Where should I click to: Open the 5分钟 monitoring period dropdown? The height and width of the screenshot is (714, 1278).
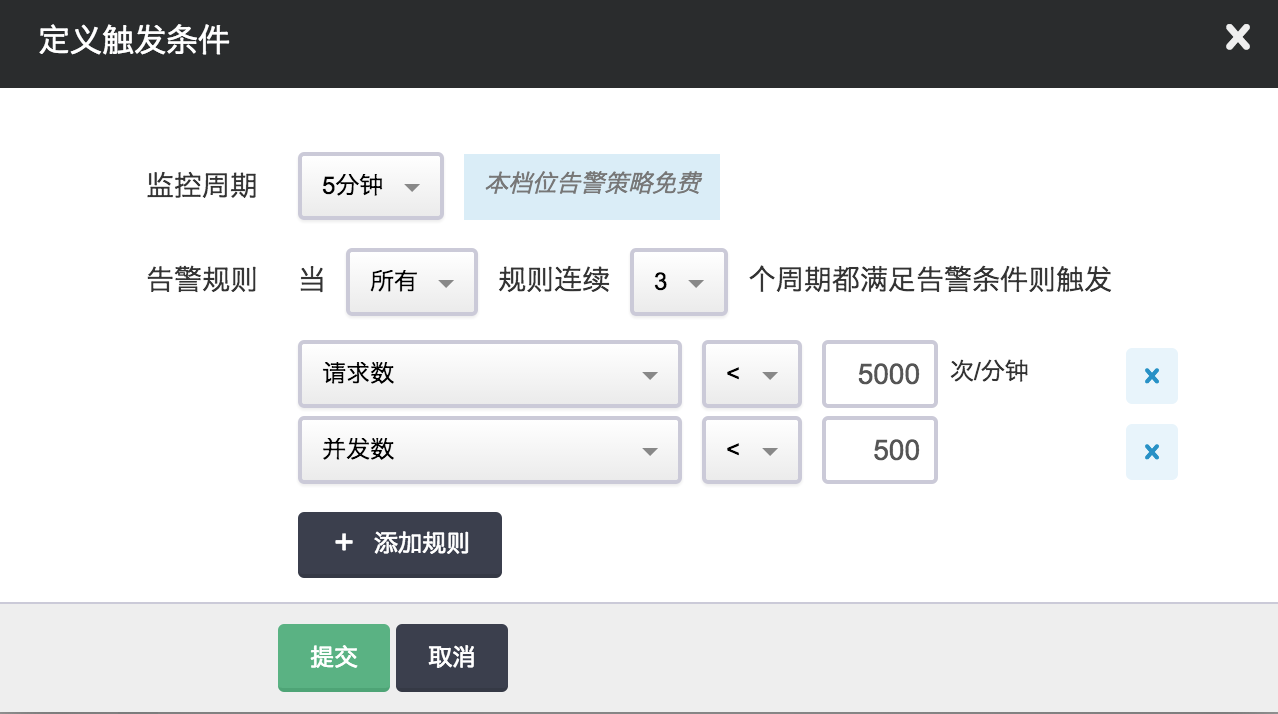370,186
